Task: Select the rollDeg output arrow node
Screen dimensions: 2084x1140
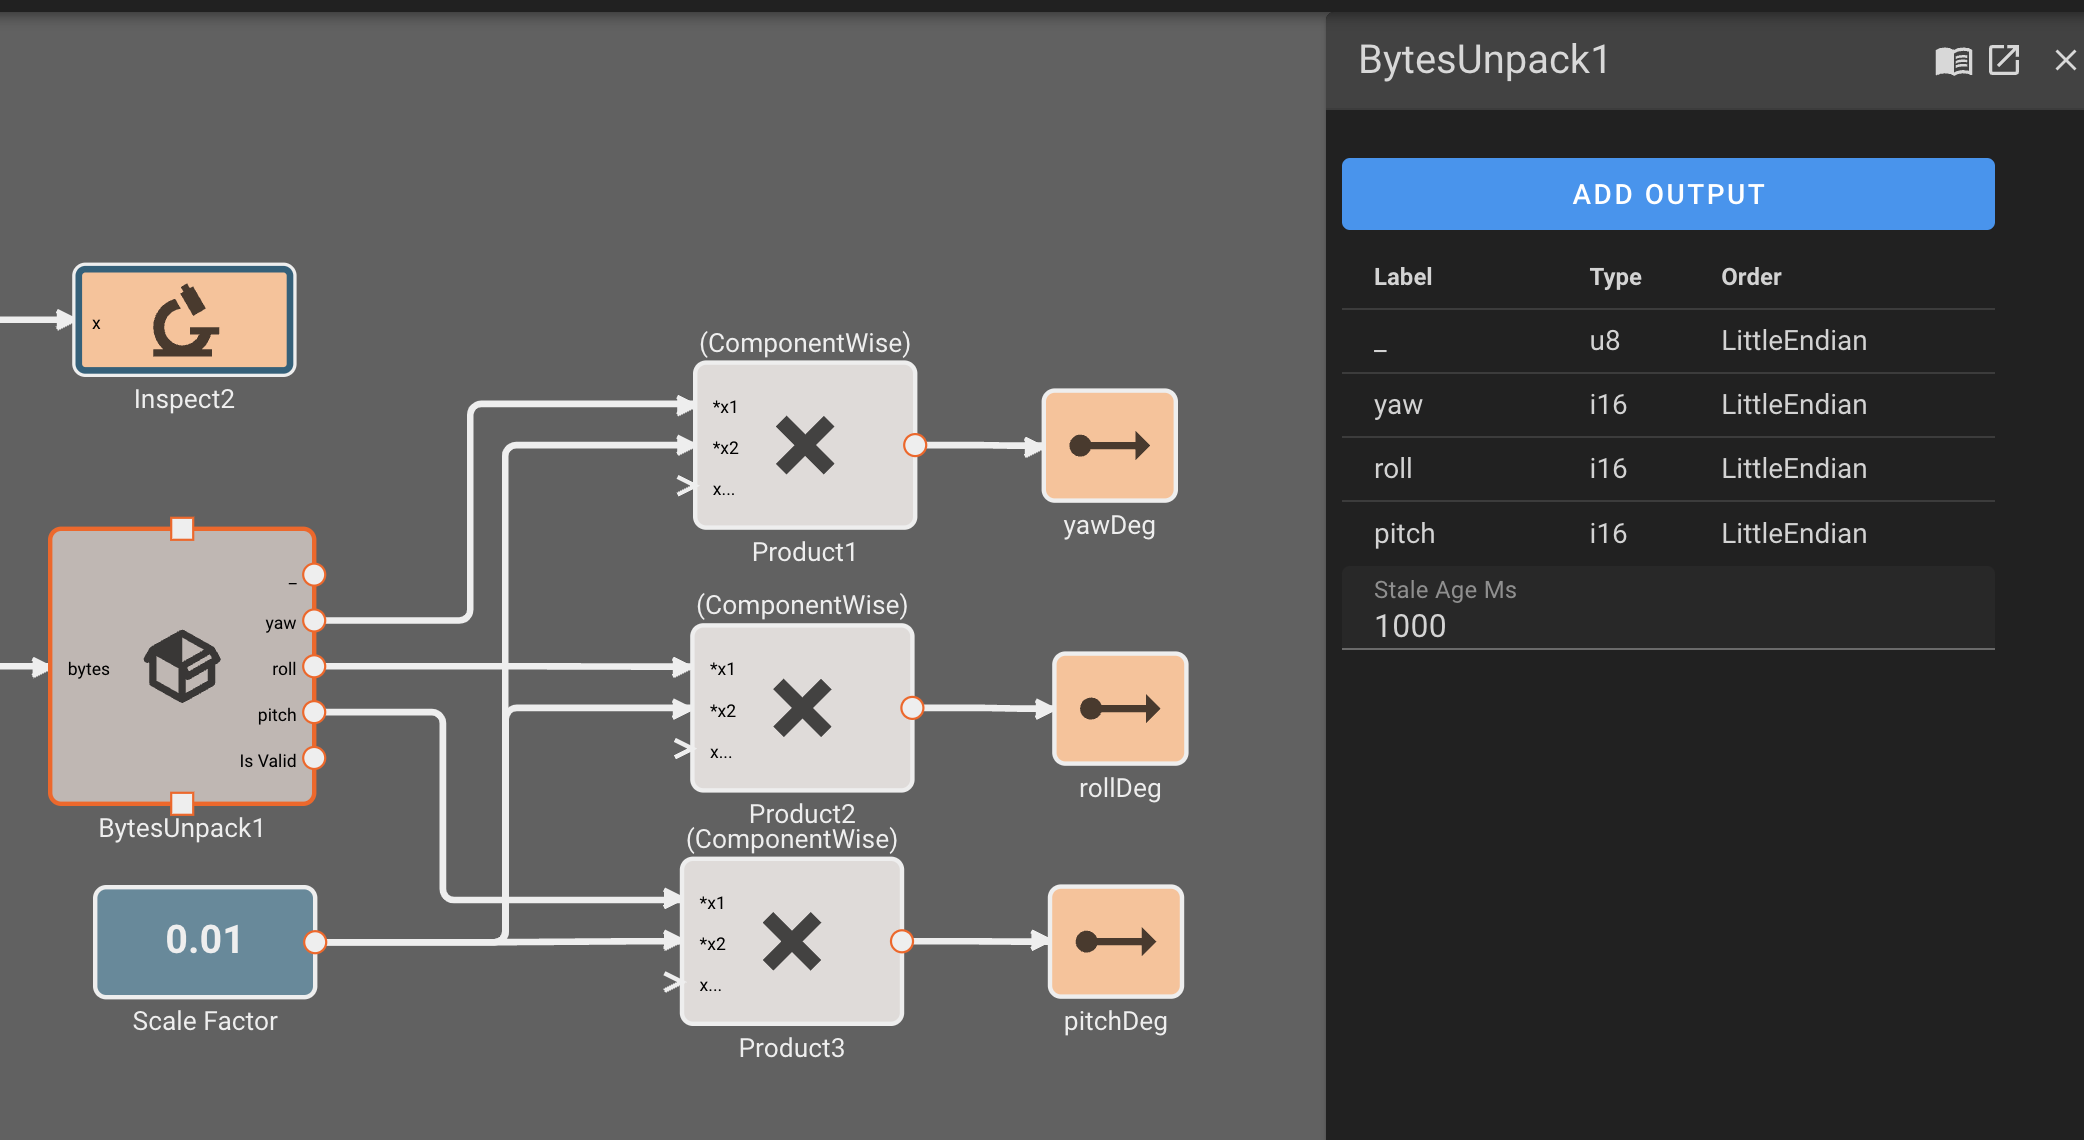Action: click(1120, 709)
